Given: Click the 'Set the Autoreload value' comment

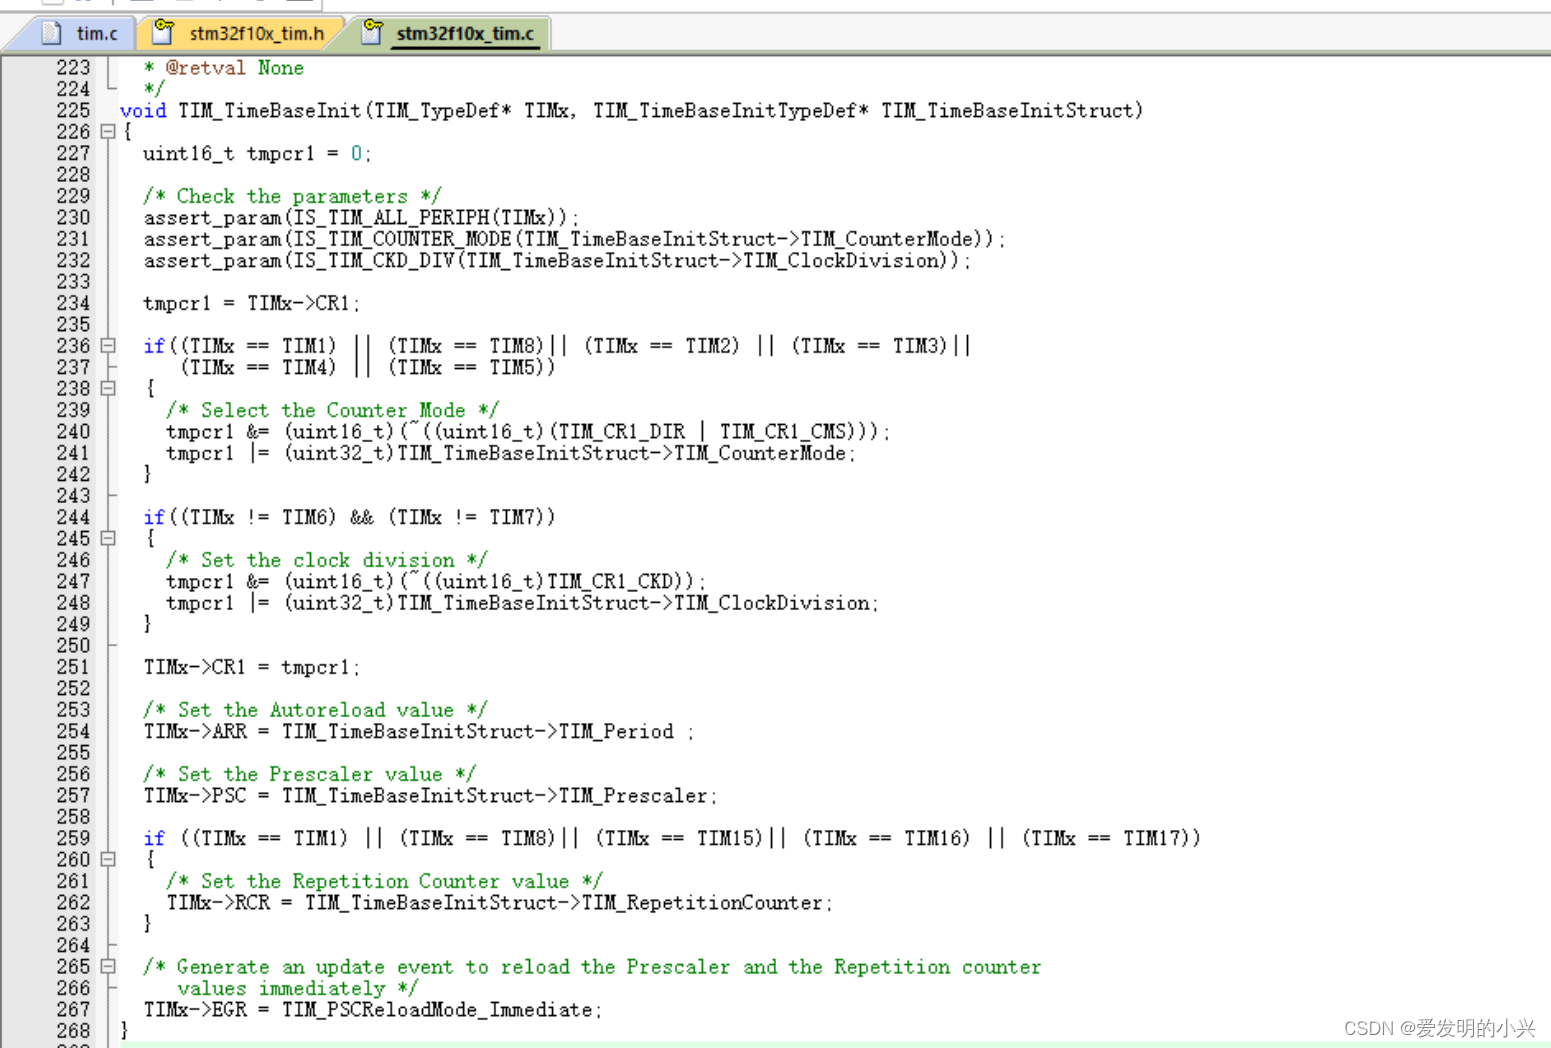Looking at the screenshot, I should 315,711.
